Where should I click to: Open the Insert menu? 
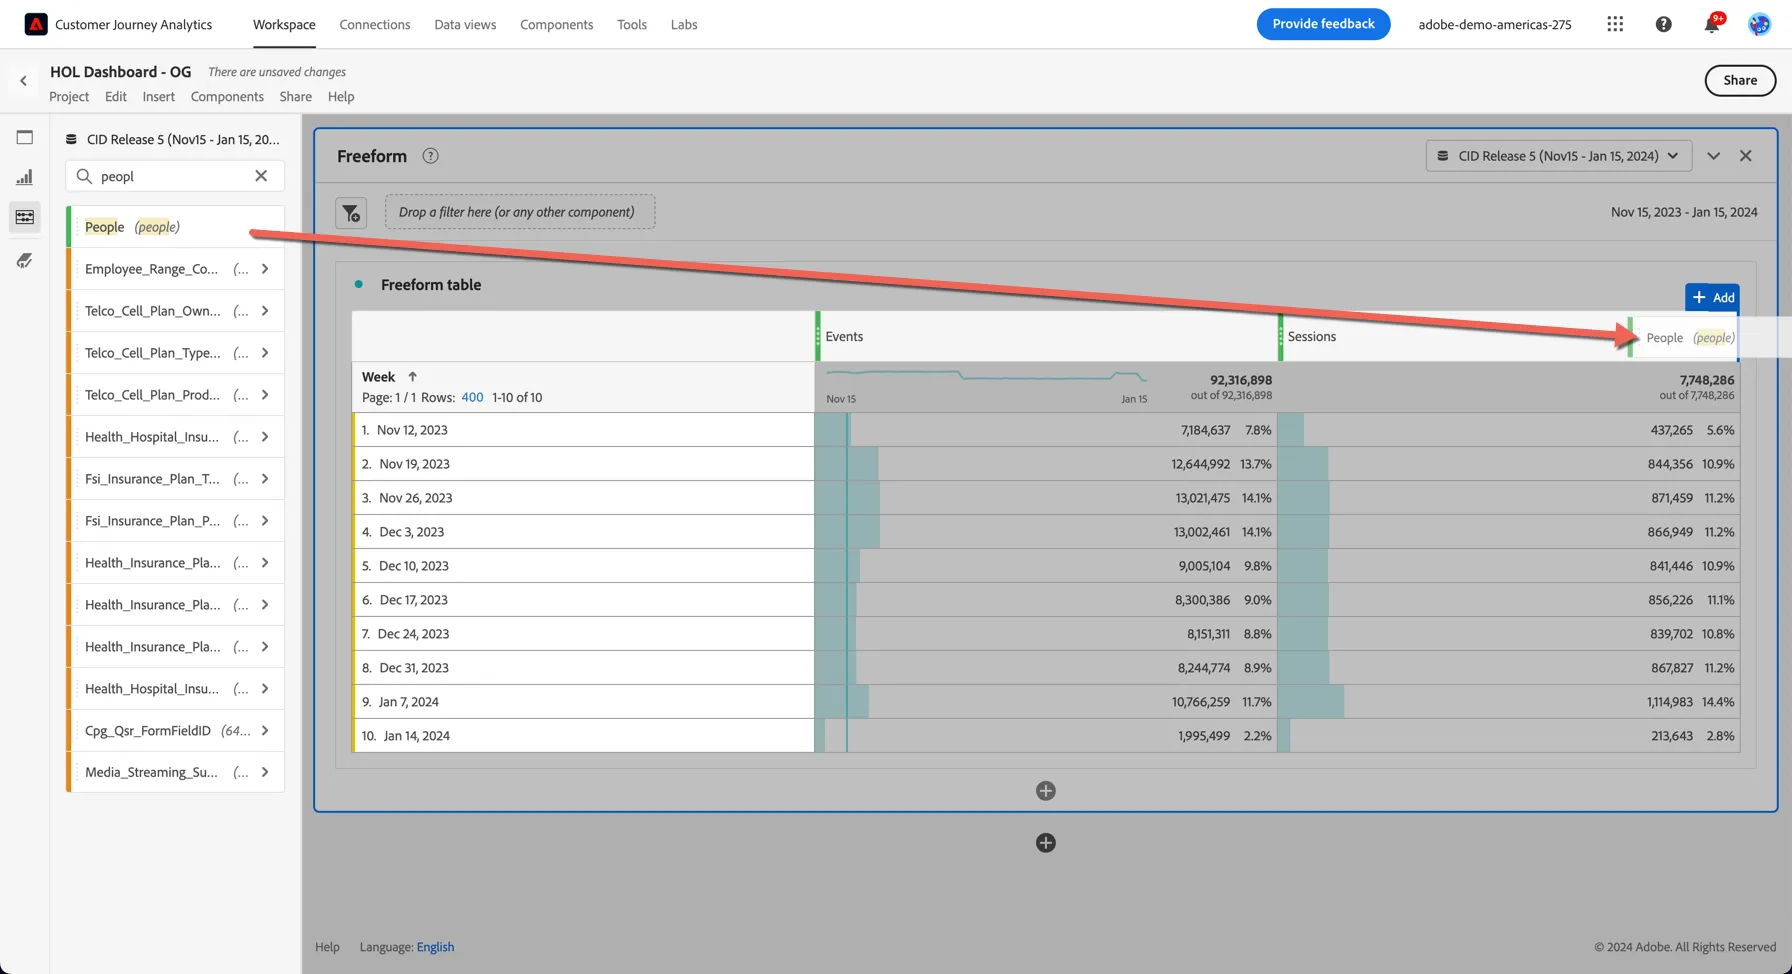(x=158, y=97)
